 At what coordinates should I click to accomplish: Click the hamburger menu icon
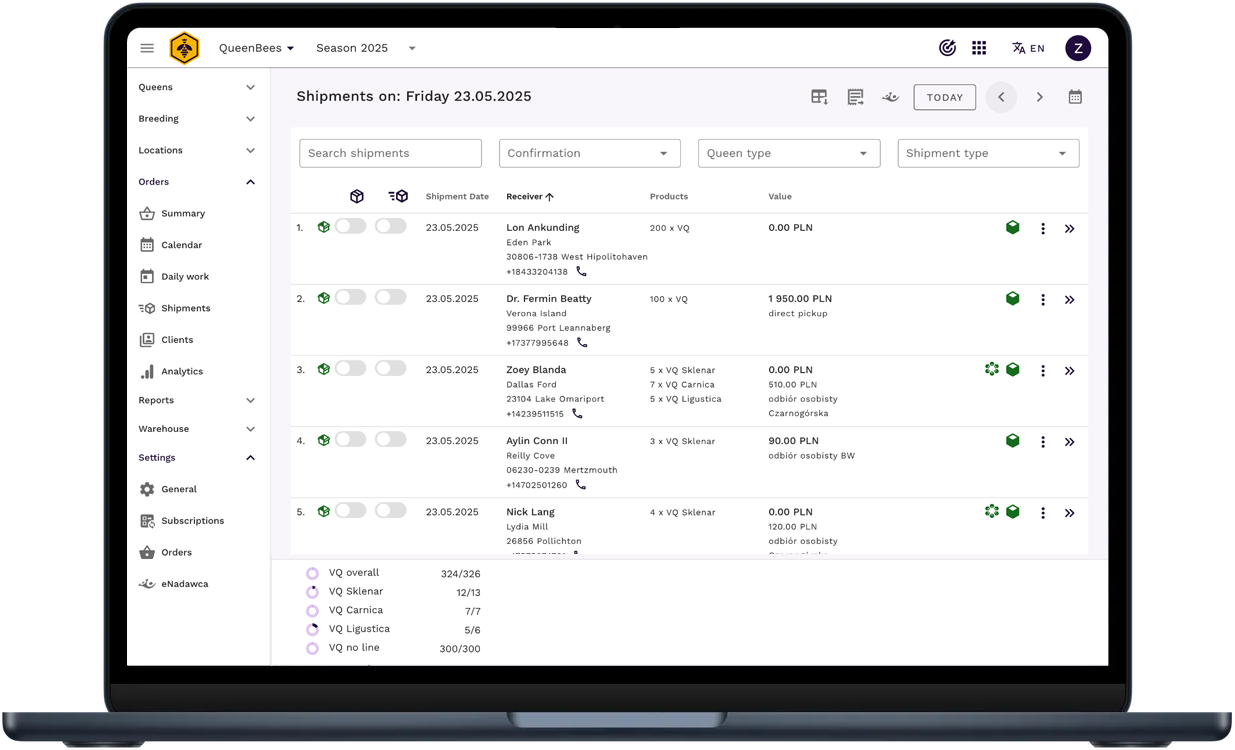(147, 48)
